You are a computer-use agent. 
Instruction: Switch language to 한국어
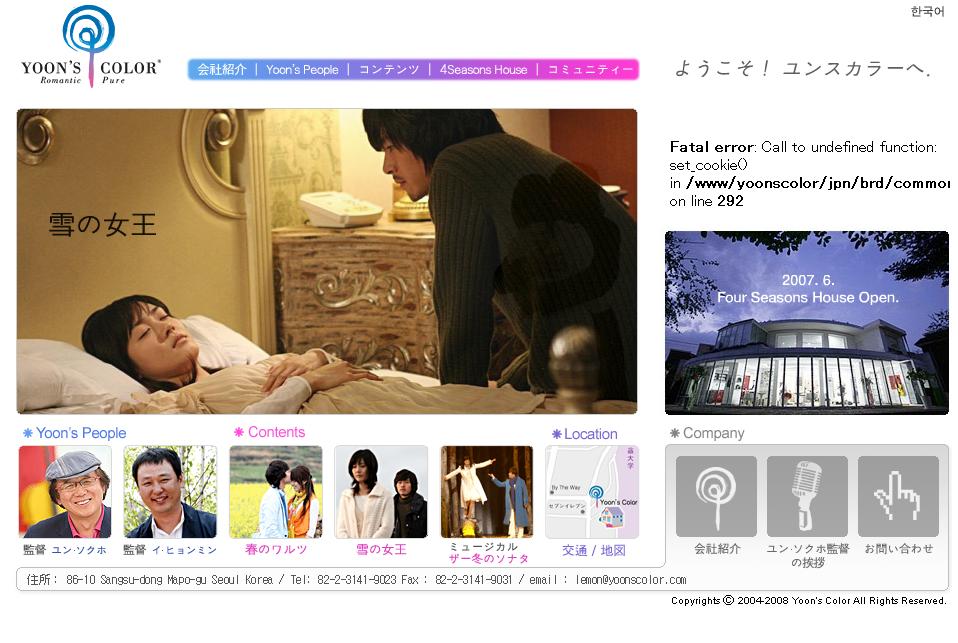point(927,12)
